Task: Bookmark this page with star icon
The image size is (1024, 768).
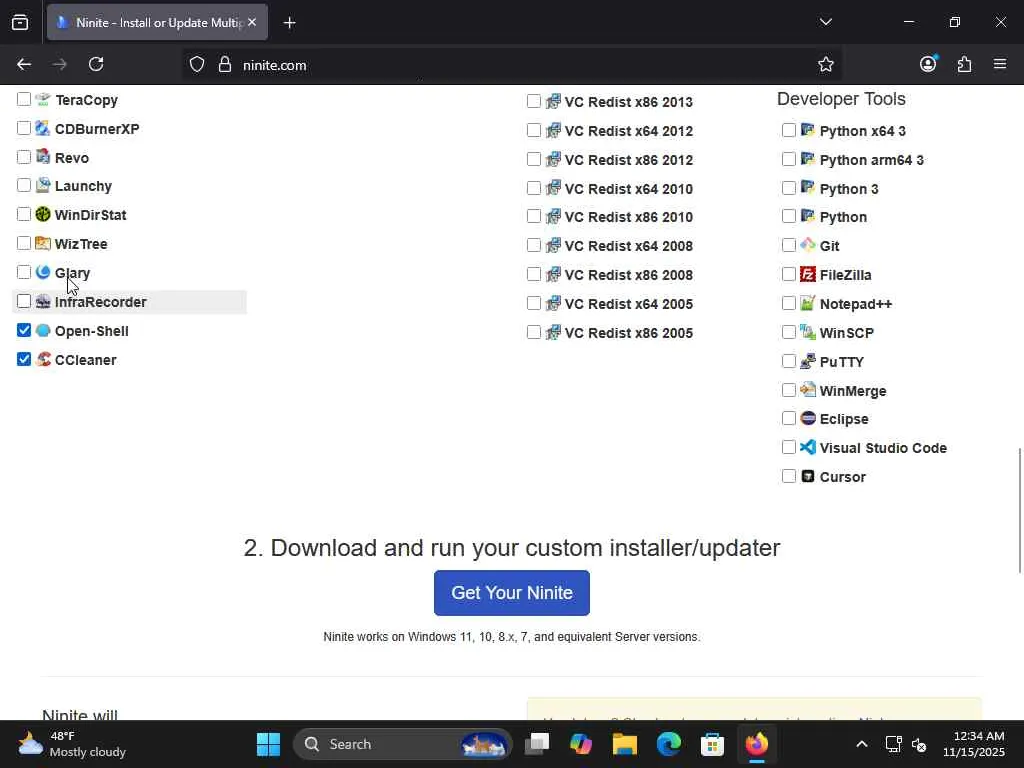Action: pos(825,64)
